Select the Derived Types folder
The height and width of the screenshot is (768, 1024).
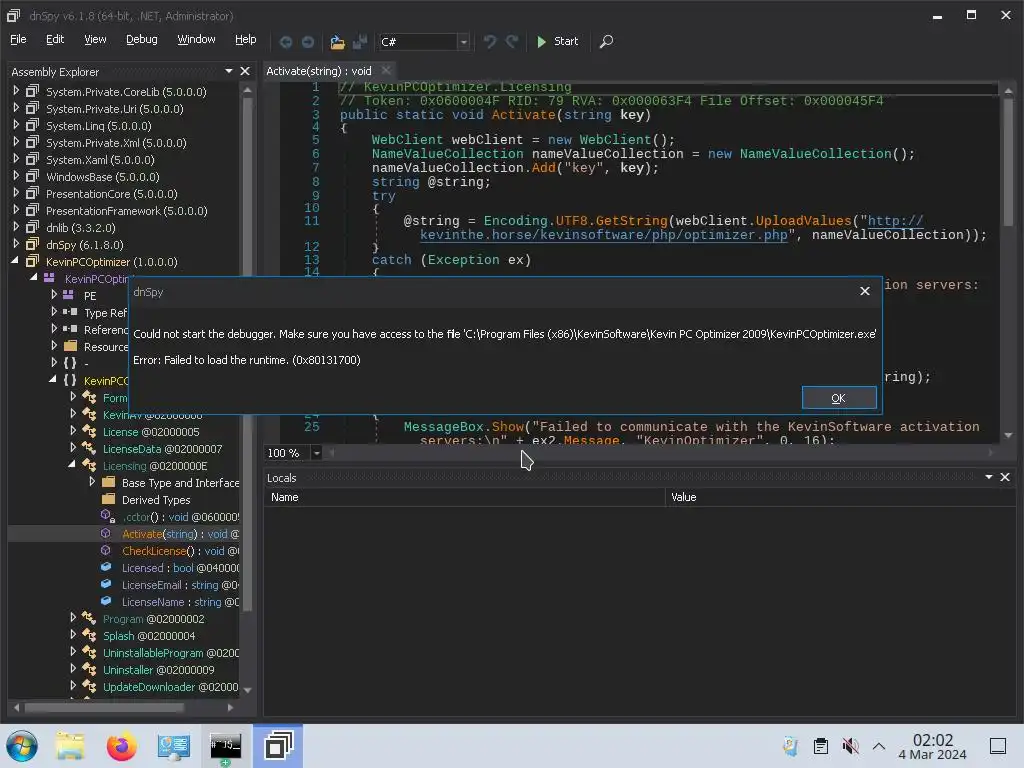click(156, 500)
